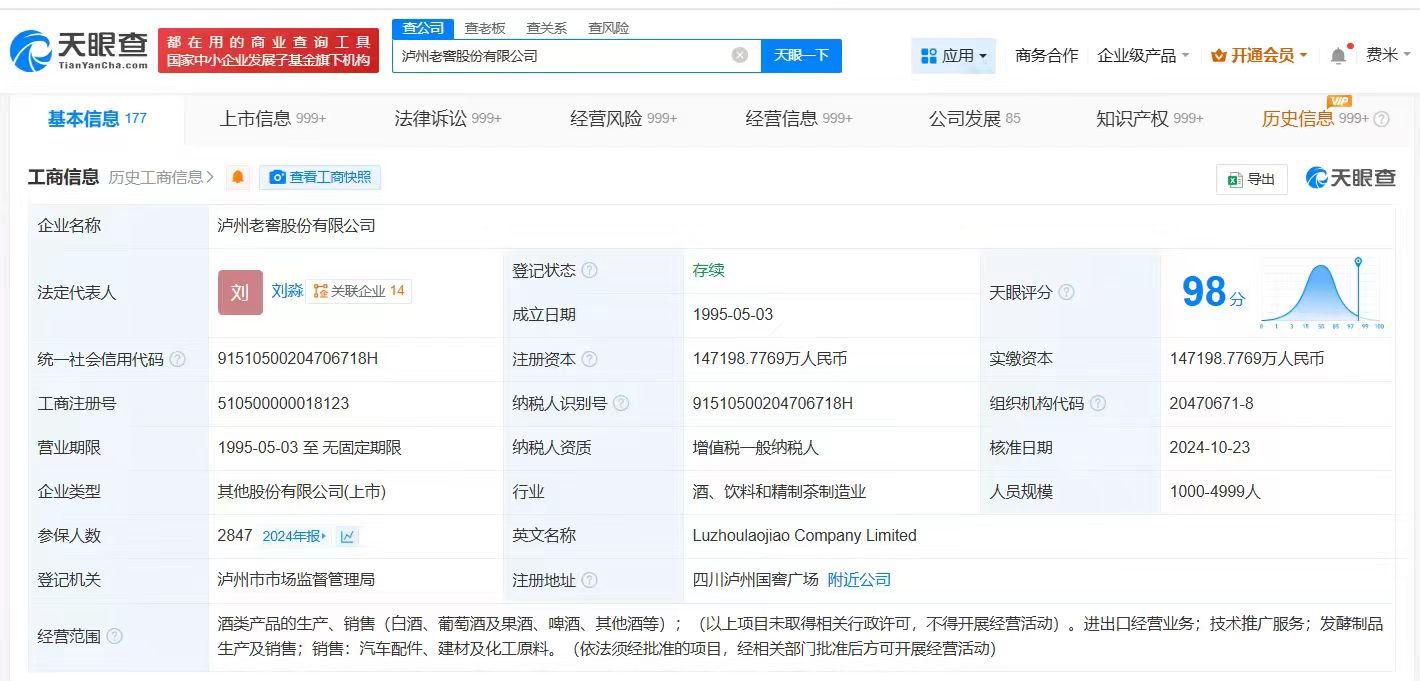Open the 应用 dropdown menu
Viewport: 1420px width, 681px height.
[x=953, y=56]
